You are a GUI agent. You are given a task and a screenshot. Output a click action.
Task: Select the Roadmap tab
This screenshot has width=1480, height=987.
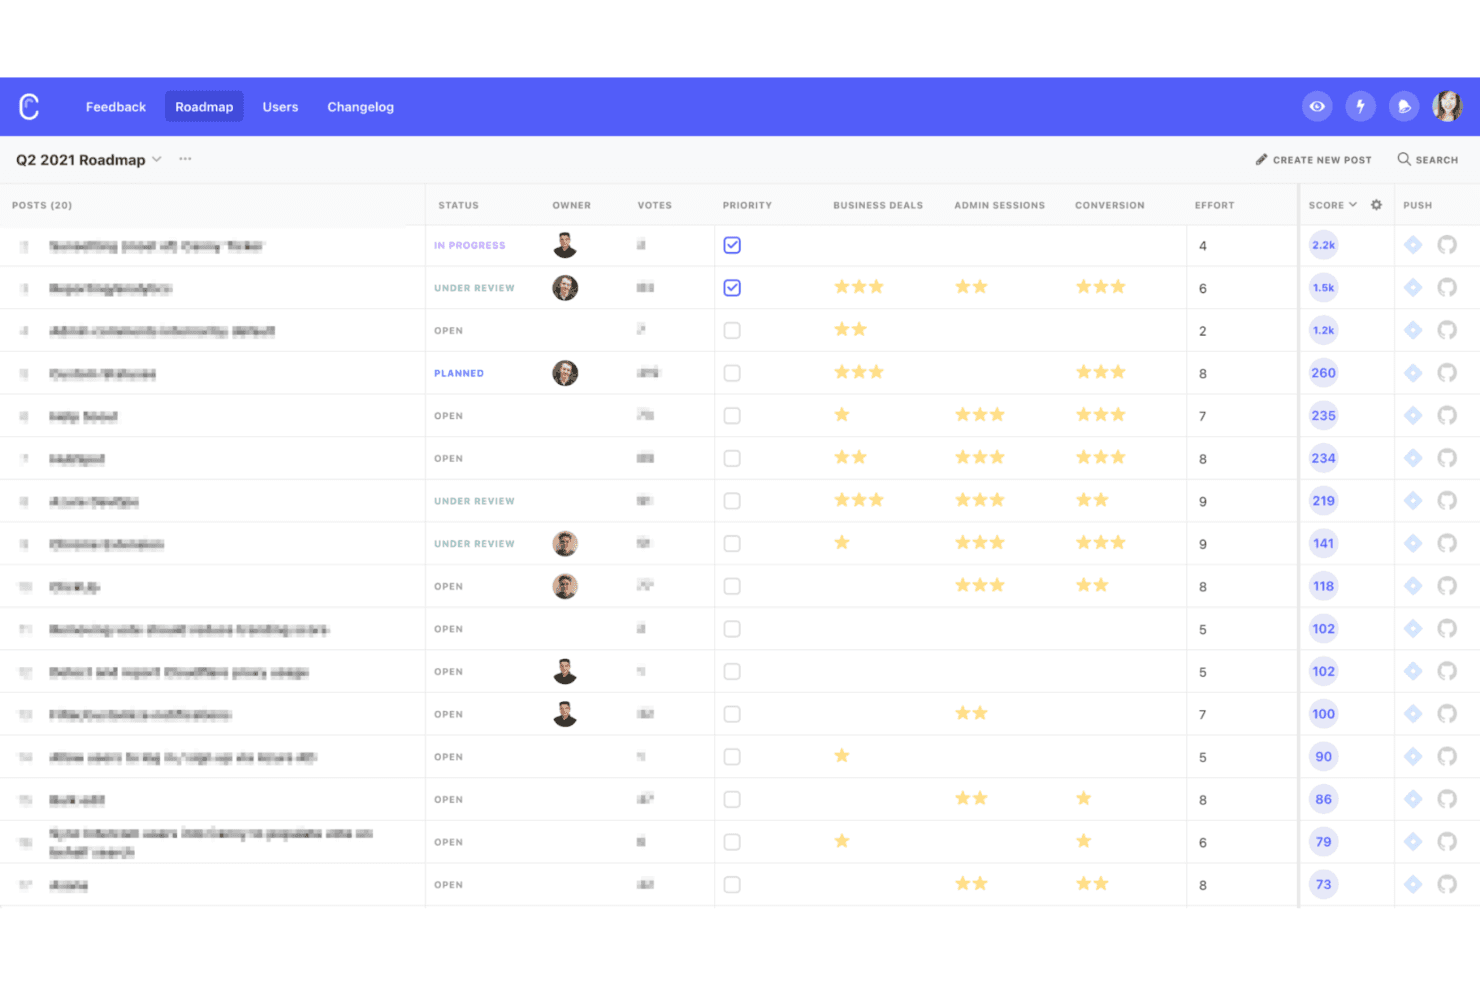tap(204, 107)
